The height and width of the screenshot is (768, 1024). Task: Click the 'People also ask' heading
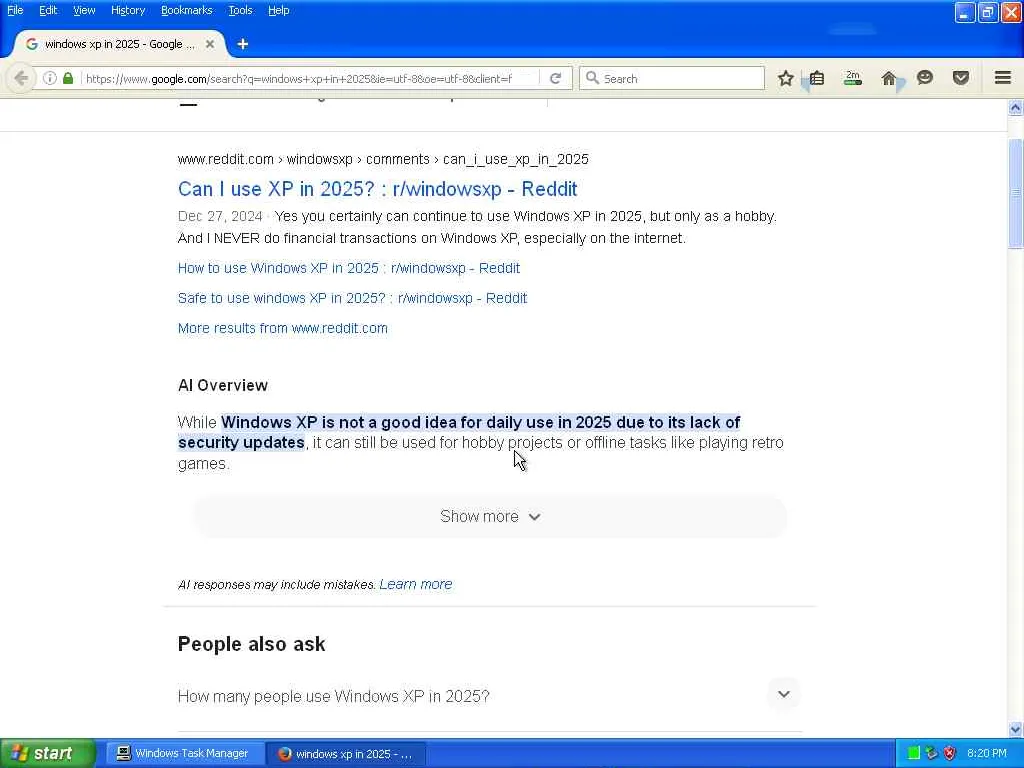(x=251, y=644)
